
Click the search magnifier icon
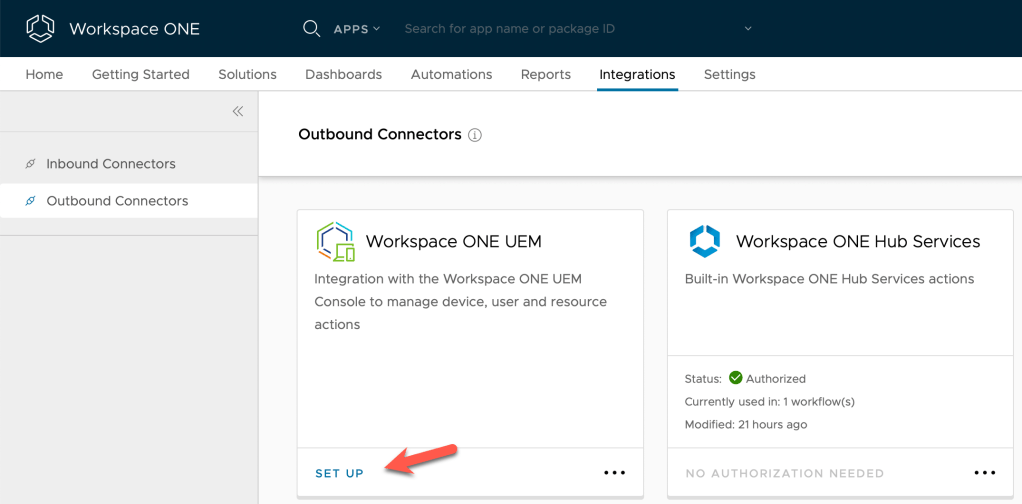coord(311,28)
